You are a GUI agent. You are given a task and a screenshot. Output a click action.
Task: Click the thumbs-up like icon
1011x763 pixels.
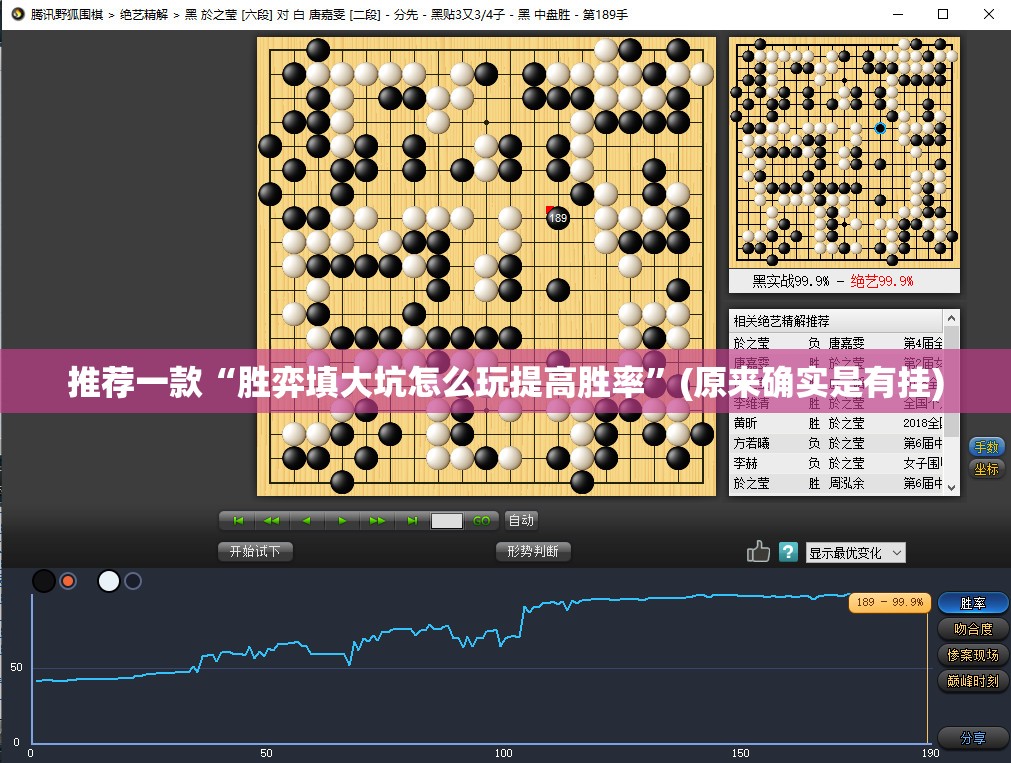pos(758,551)
